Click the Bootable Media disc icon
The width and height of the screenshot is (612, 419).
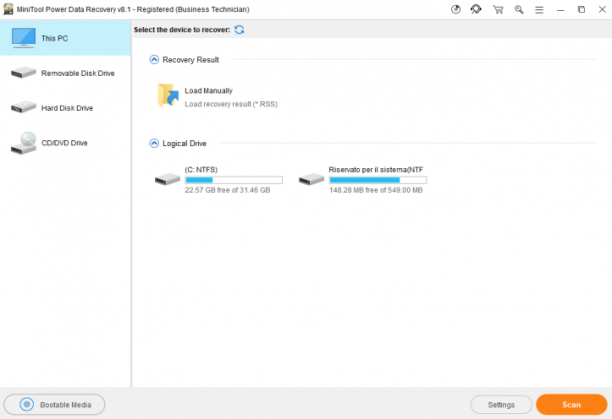[x=27, y=405]
